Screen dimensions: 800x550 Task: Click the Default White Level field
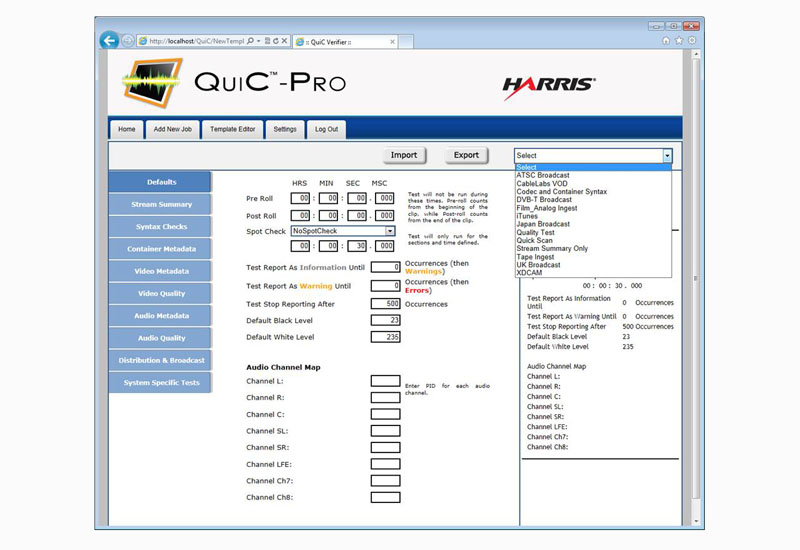coord(385,337)
